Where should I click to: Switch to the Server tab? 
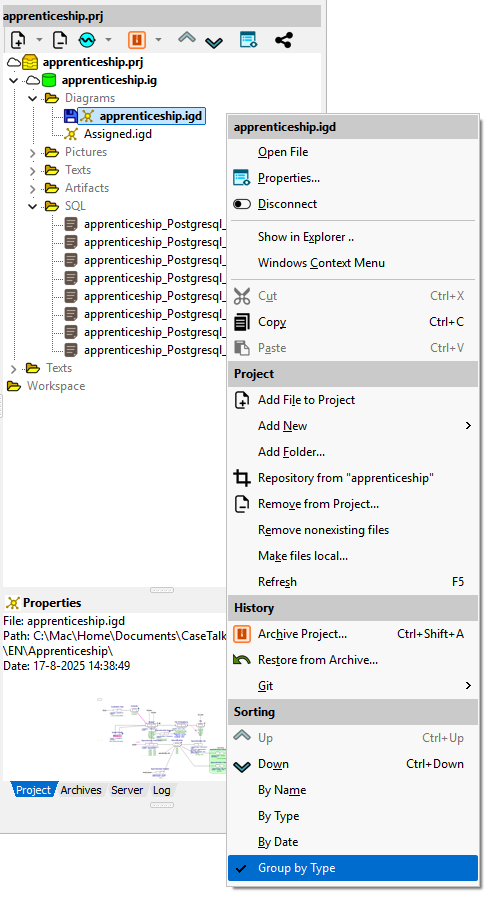pos(127,790)
